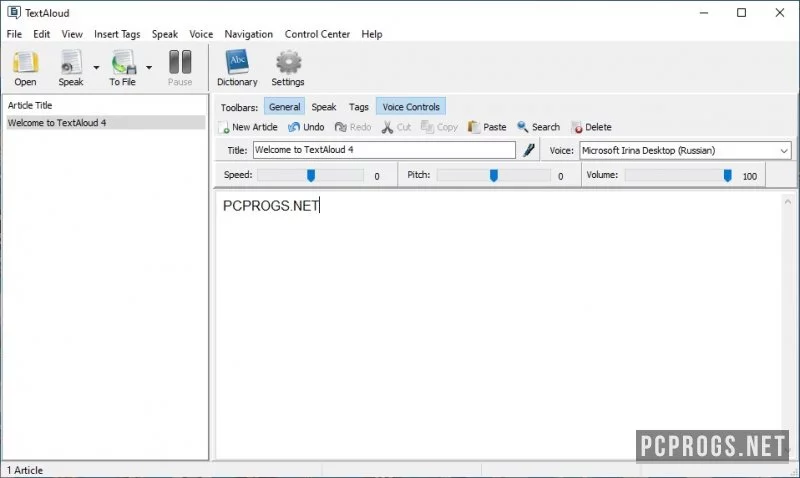Click the Speak toolbar icon
The image size is (800, 478).
(71, 68)
